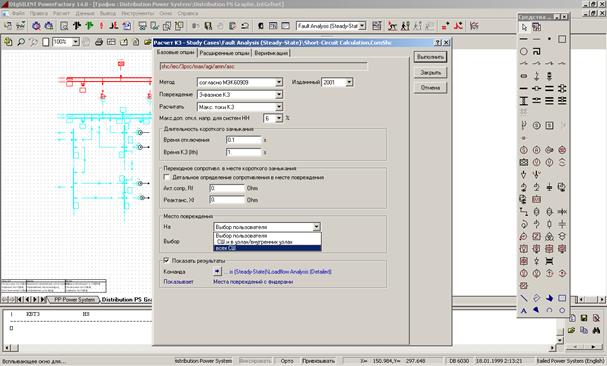607x366 pixels.
Task: Select the diagonal line drawing tool
Action: [524, 298]
